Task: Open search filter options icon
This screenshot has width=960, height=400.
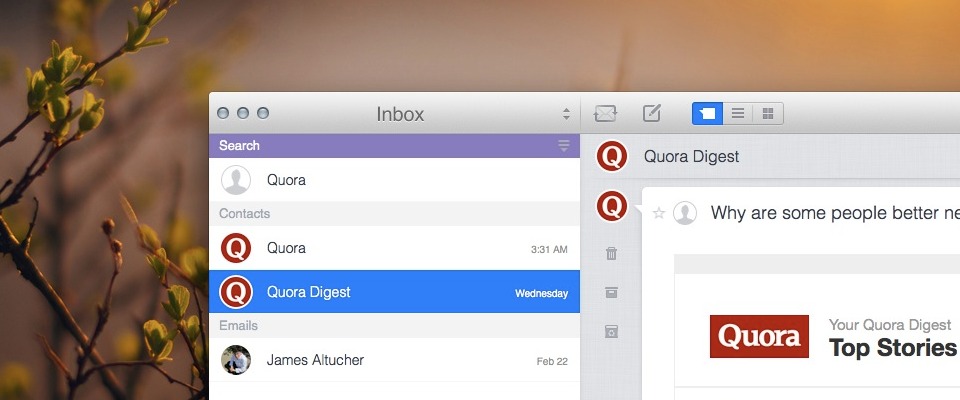Action: pyautogui.click(x=564, y=146)
